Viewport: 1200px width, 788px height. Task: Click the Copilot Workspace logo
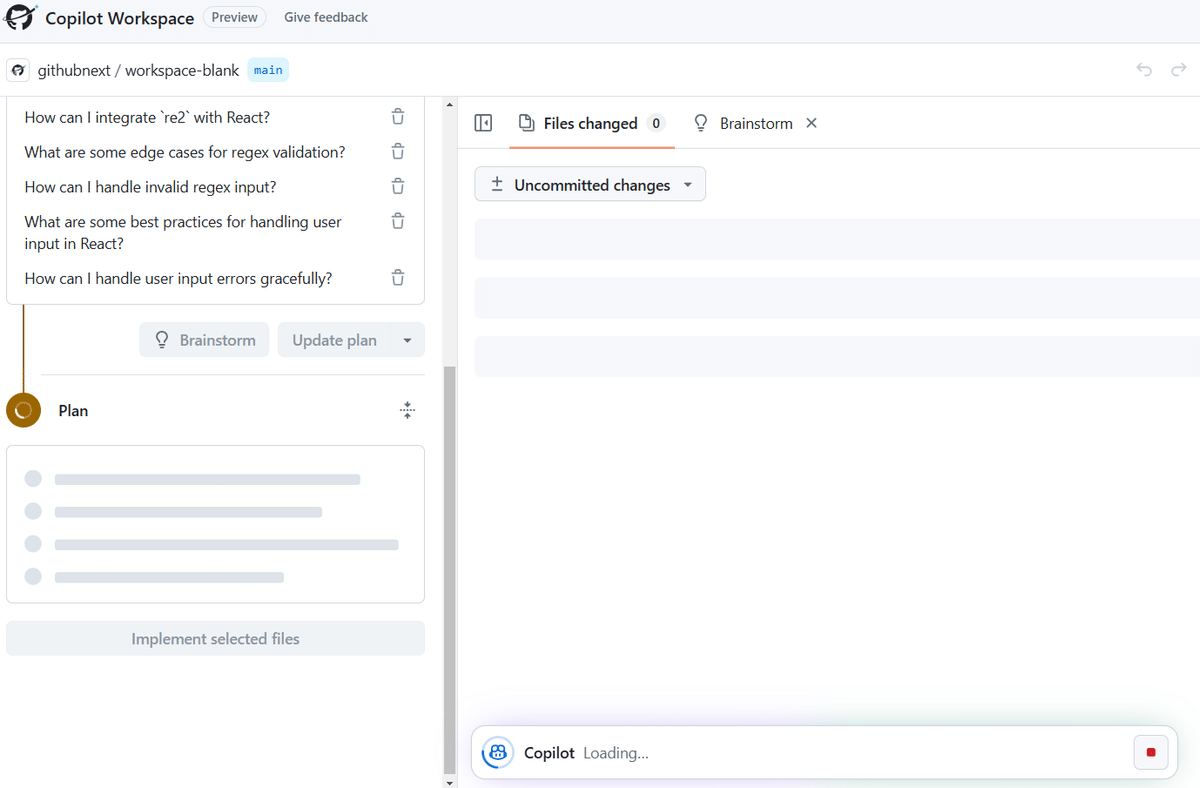click(x=20, y=17)
